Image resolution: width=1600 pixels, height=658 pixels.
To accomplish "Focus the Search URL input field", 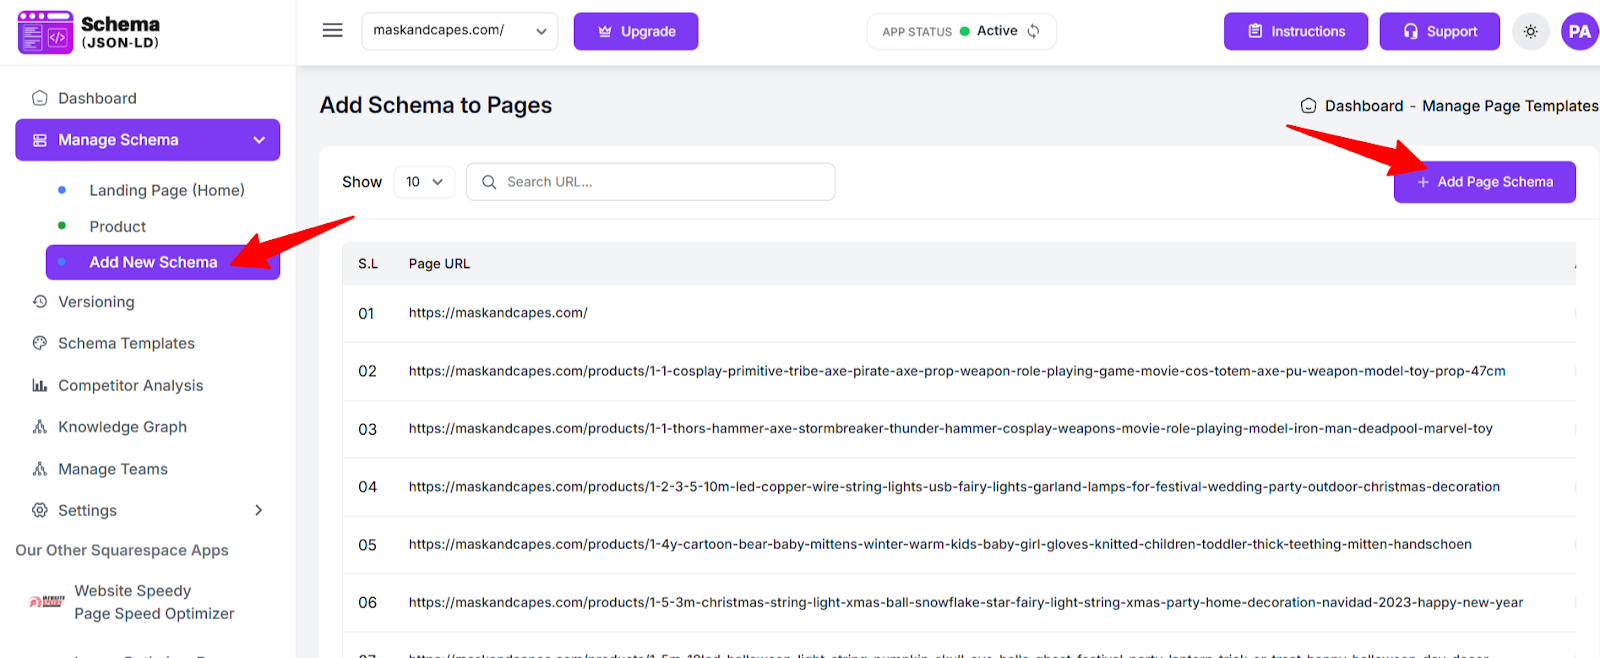I will 660,182.
